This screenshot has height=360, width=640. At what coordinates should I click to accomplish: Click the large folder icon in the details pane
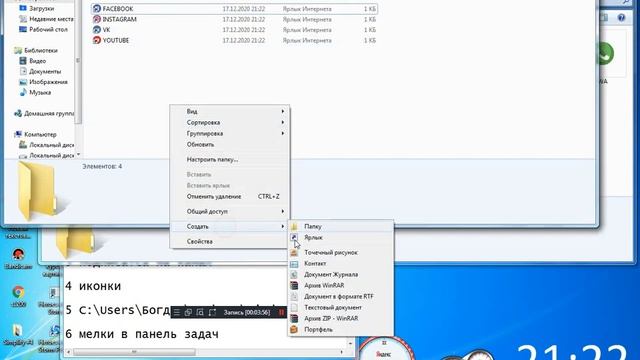(39, 191)
